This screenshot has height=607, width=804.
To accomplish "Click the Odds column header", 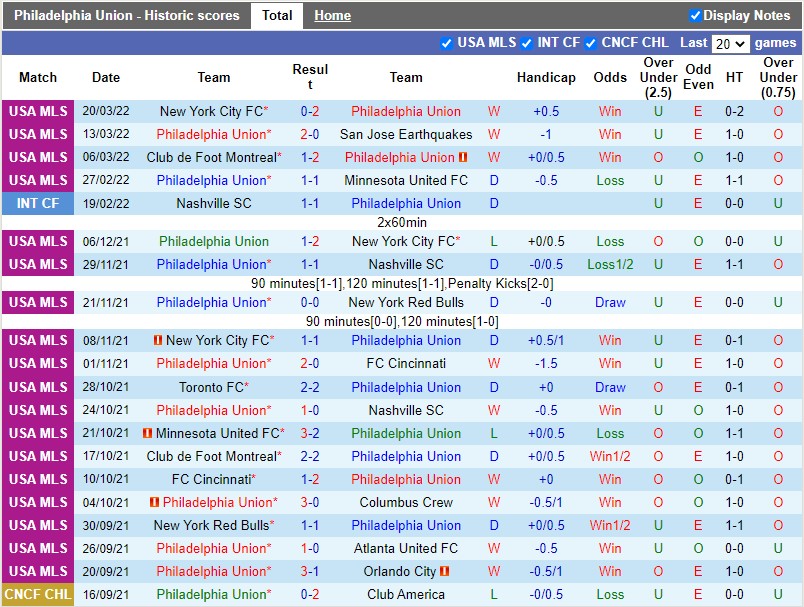I will [610, 77].
